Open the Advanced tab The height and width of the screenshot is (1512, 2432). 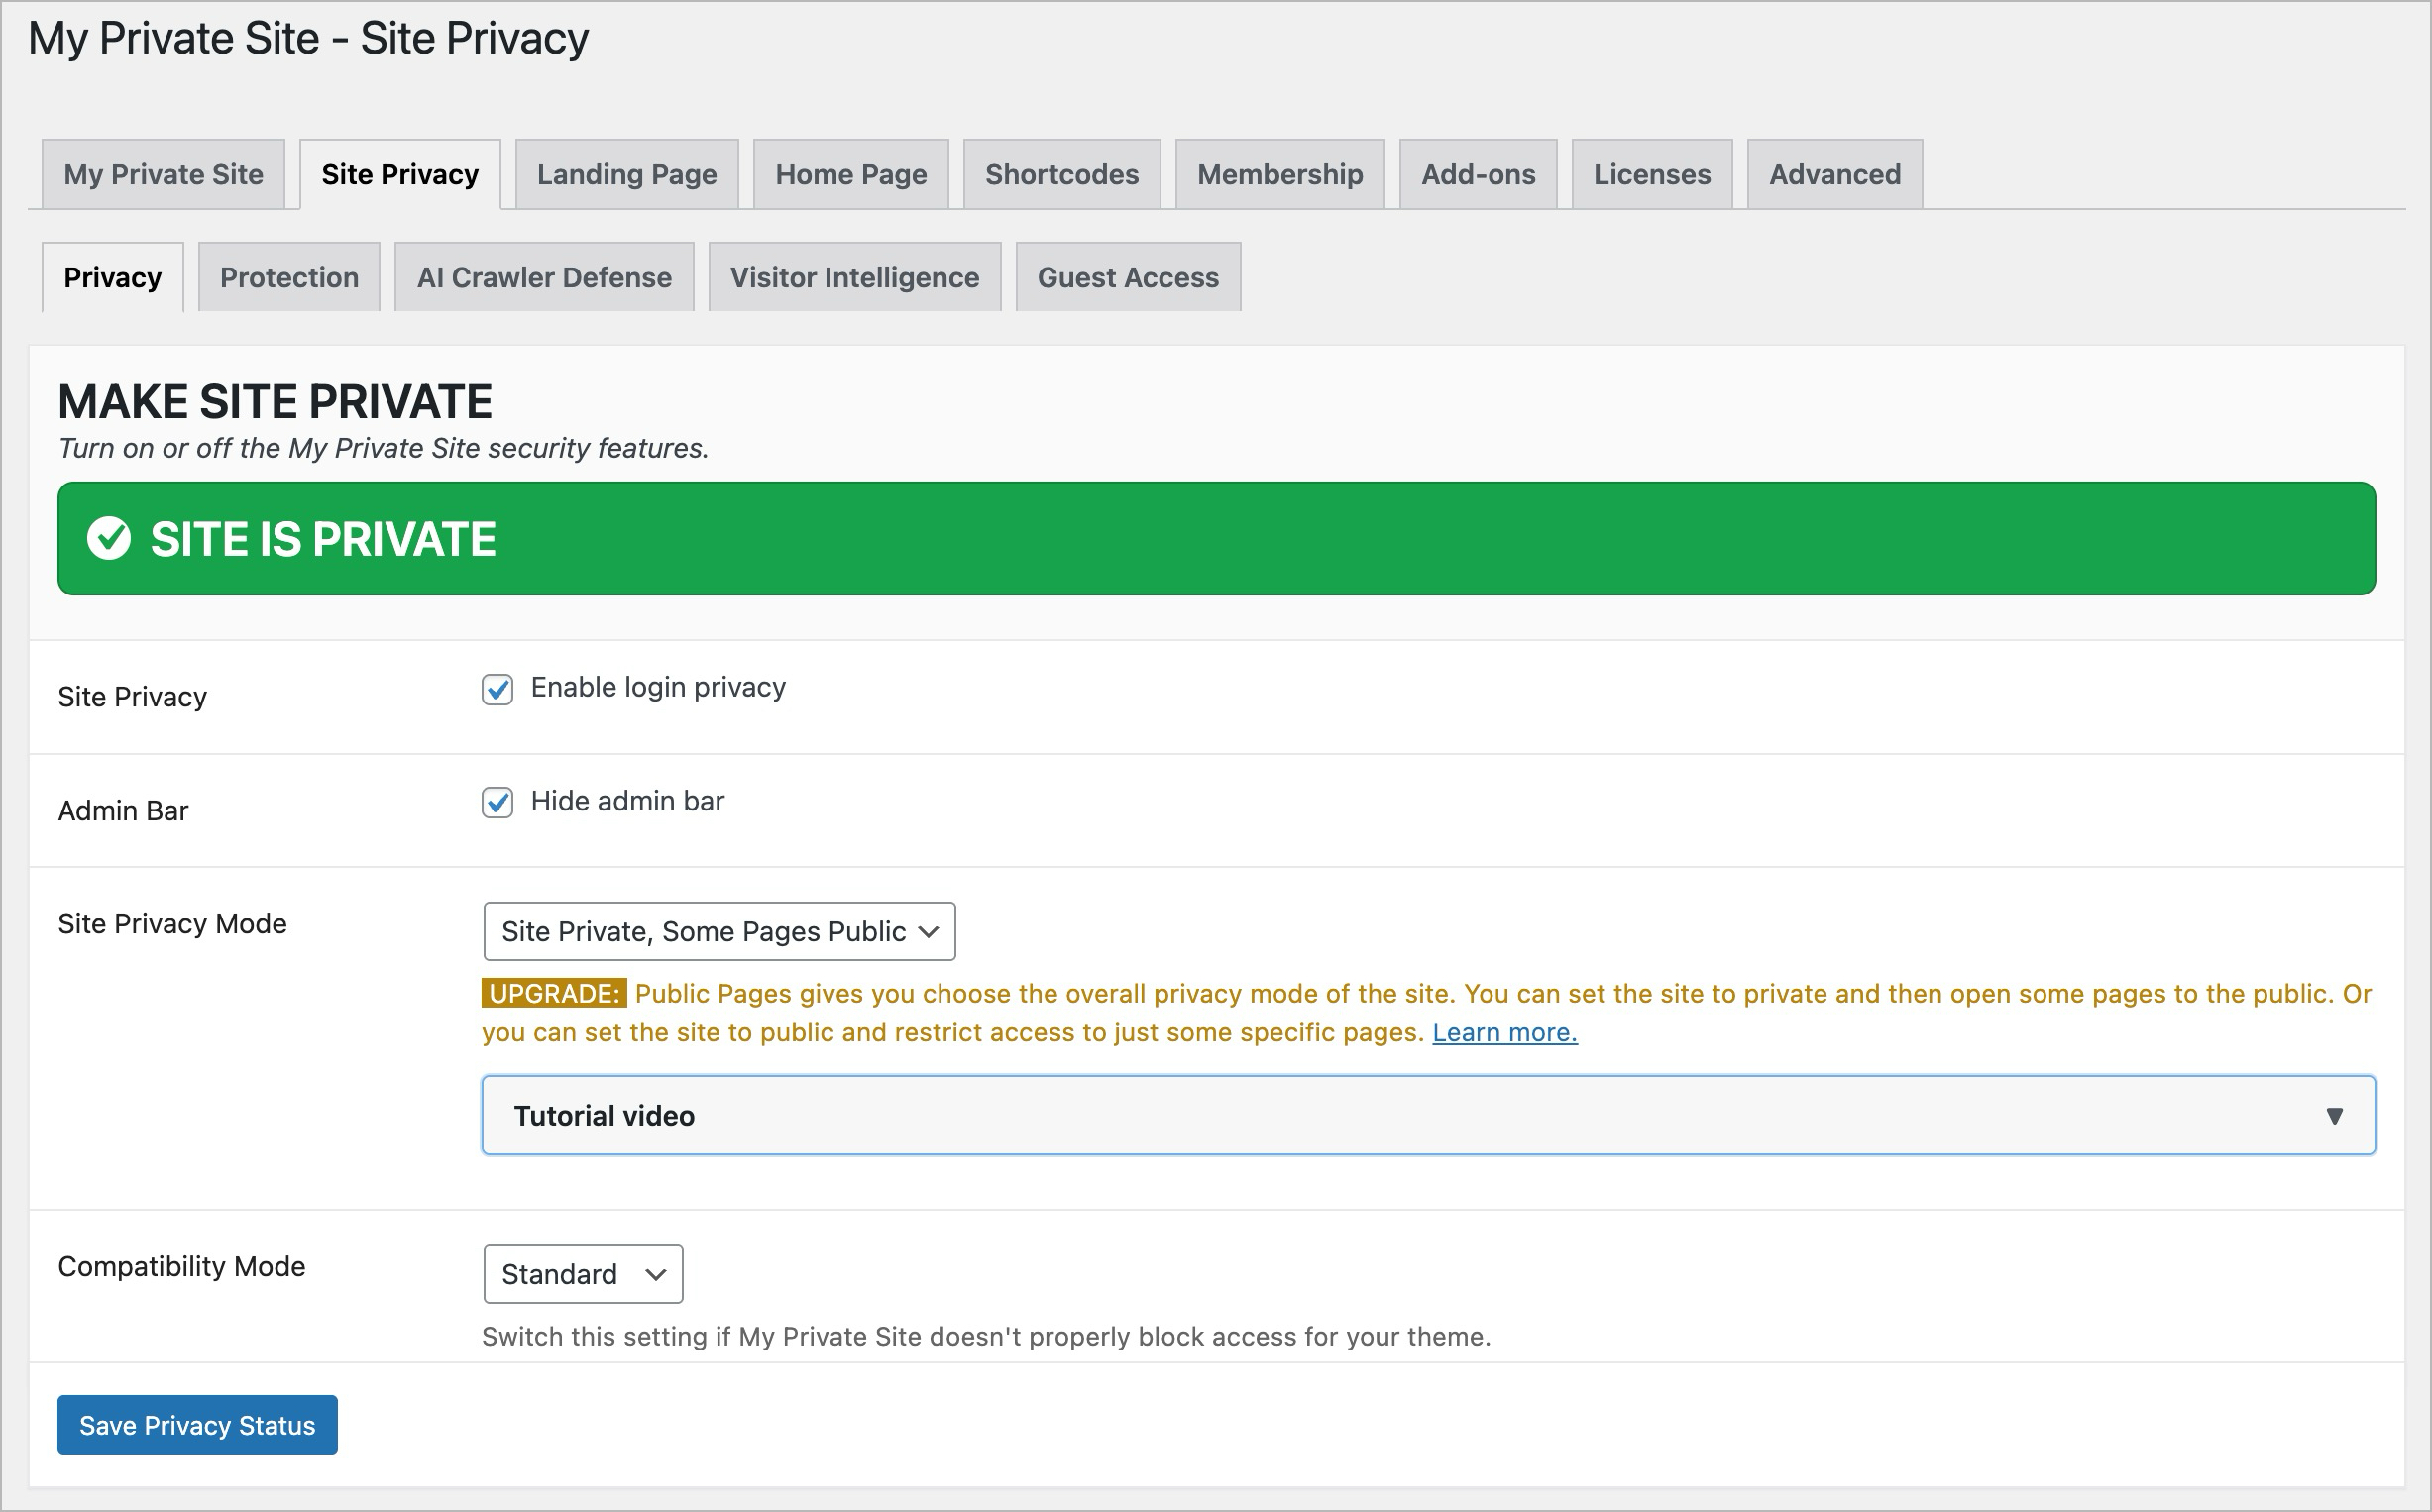1834,174
